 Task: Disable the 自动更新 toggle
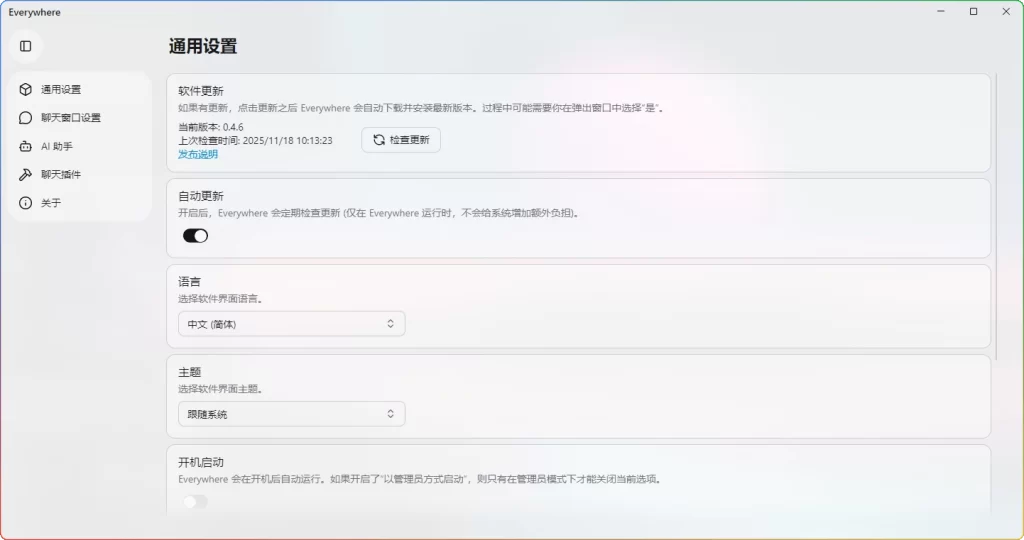coord(195,236)
